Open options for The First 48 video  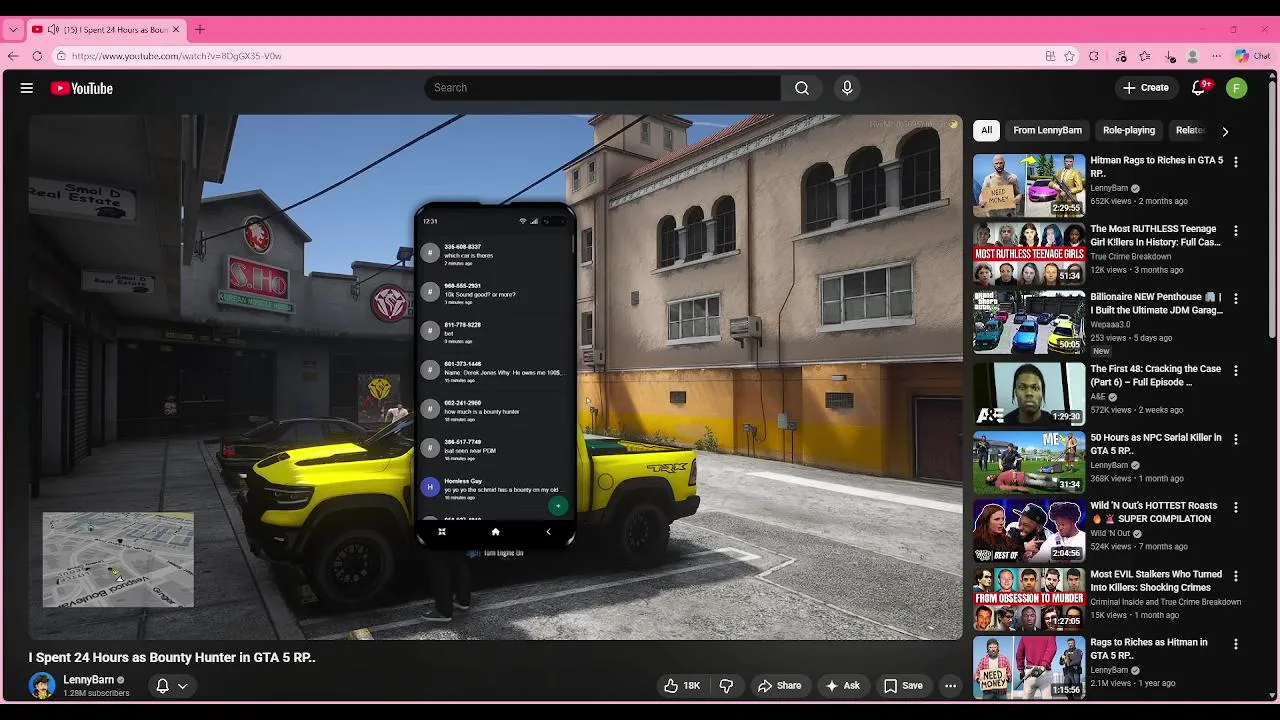(1236, 371)
